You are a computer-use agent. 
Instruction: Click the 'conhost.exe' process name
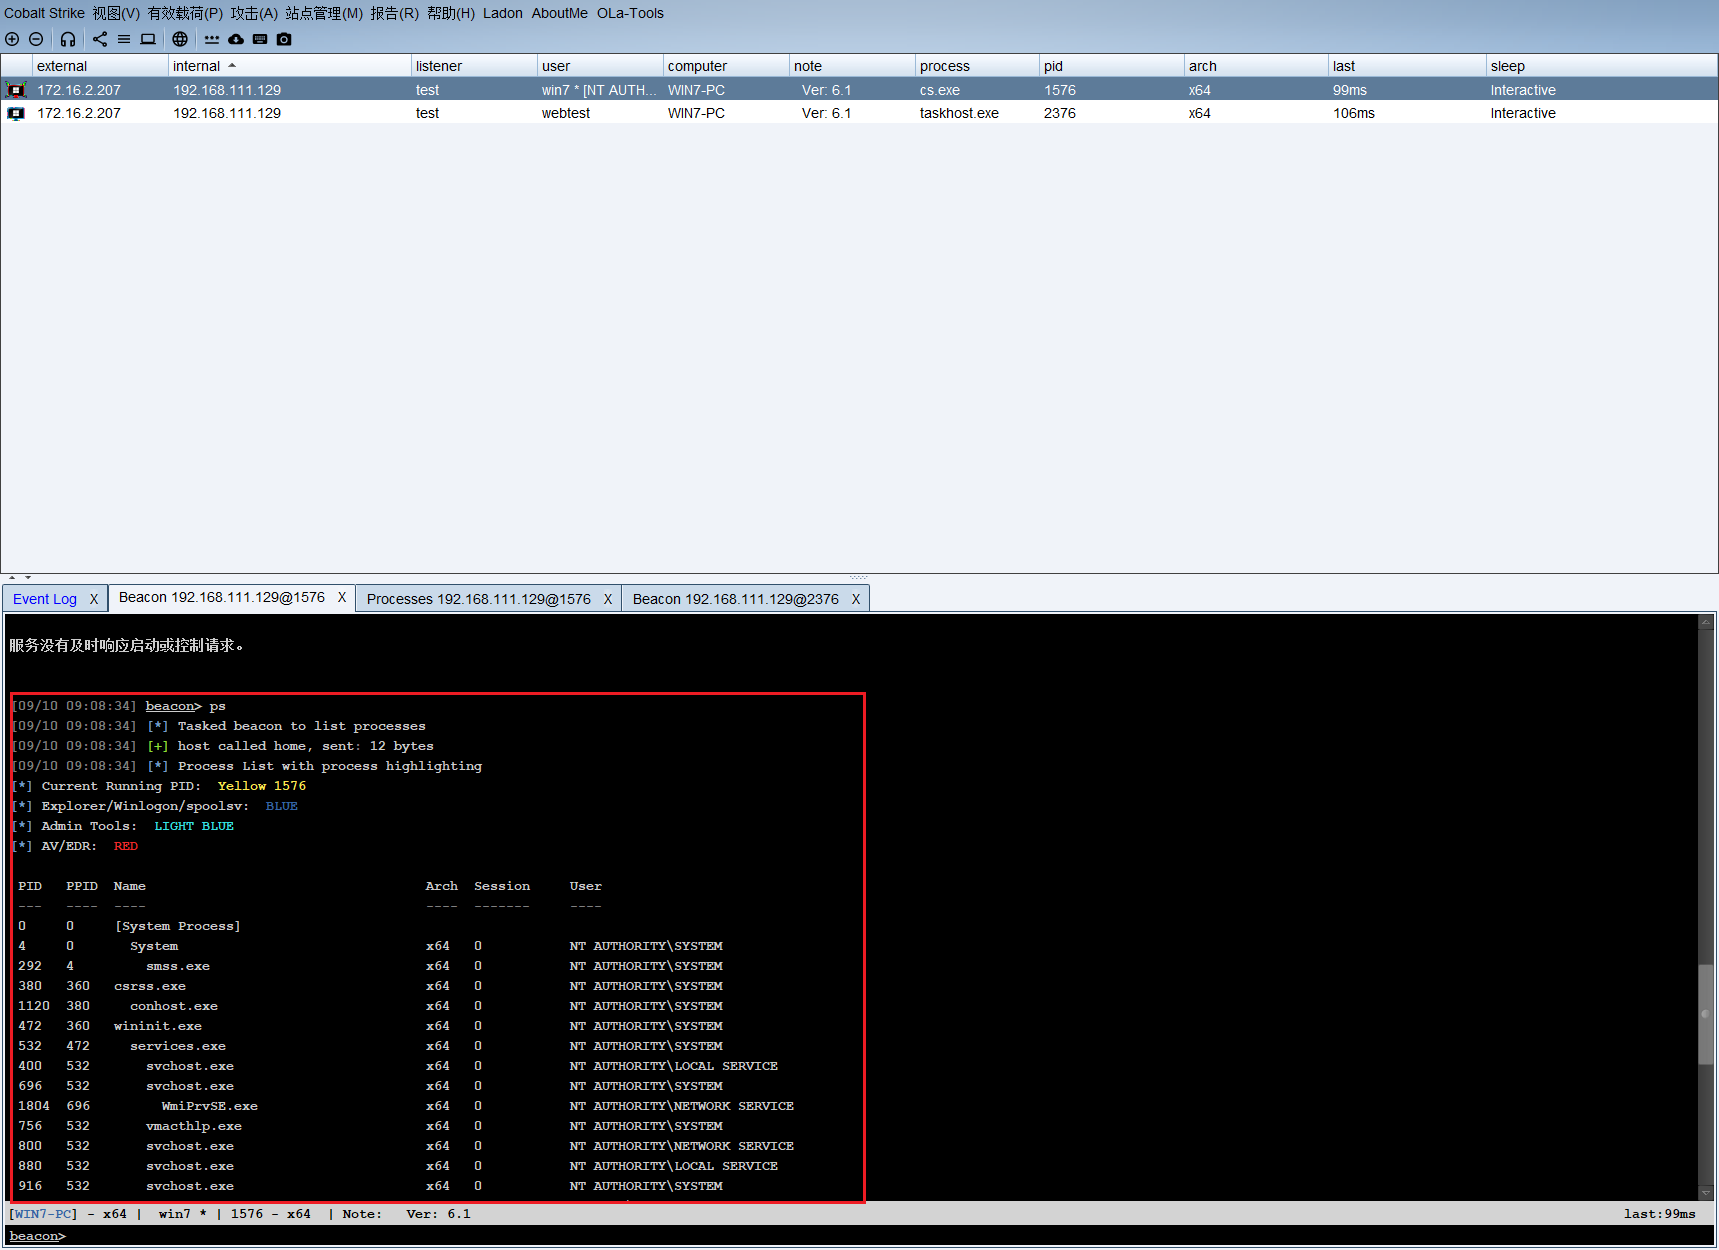click(x=174, y=1006)
